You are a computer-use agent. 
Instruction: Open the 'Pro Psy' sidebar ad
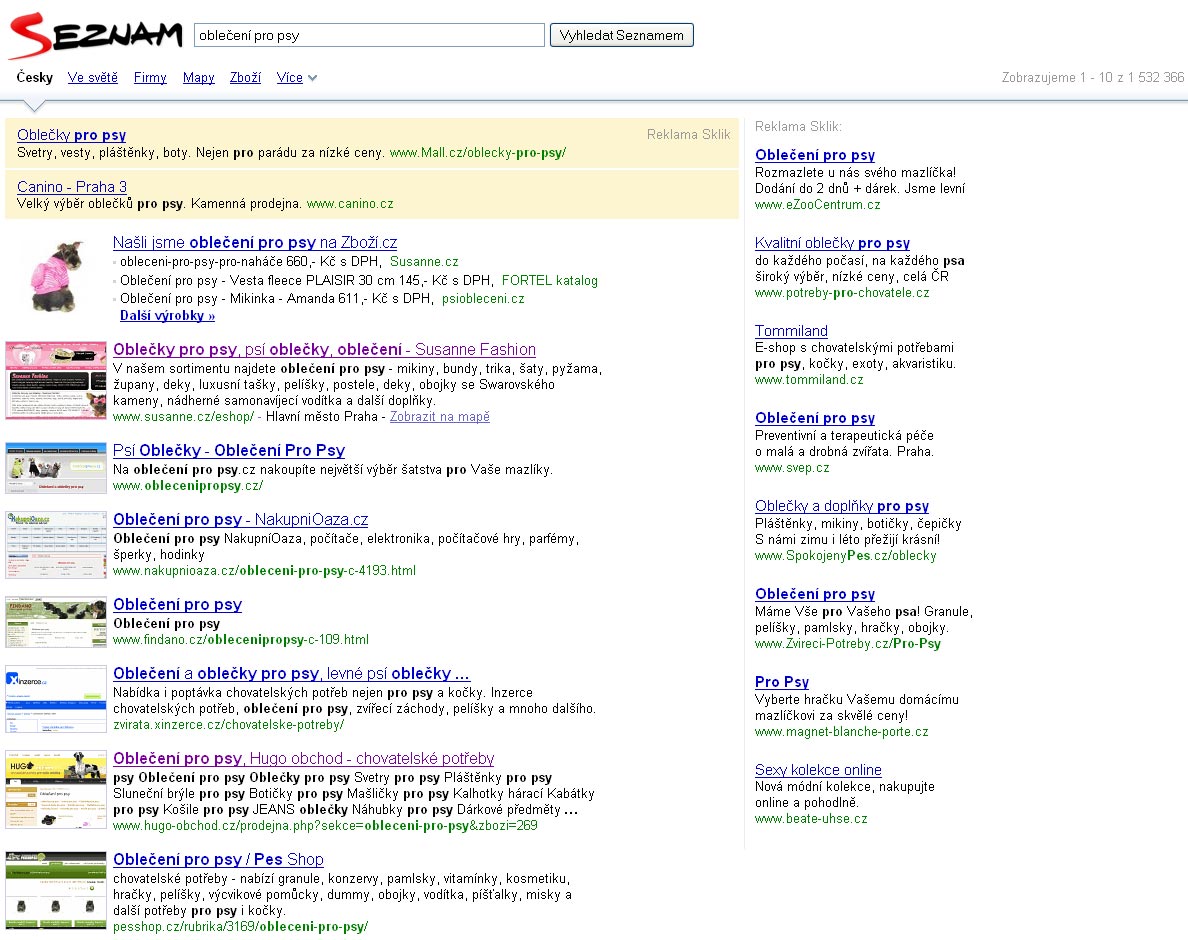click(782, 682)
